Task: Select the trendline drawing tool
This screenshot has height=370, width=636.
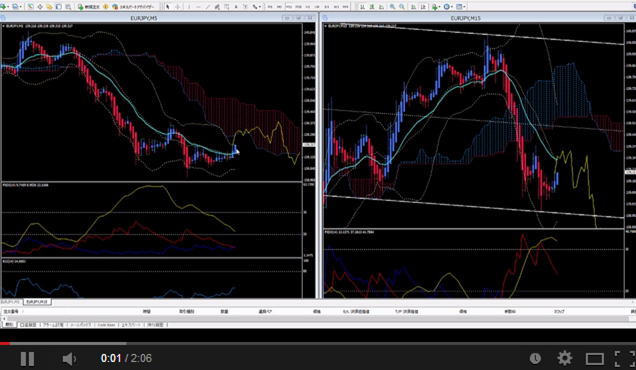Action: (x=208, y=6)
